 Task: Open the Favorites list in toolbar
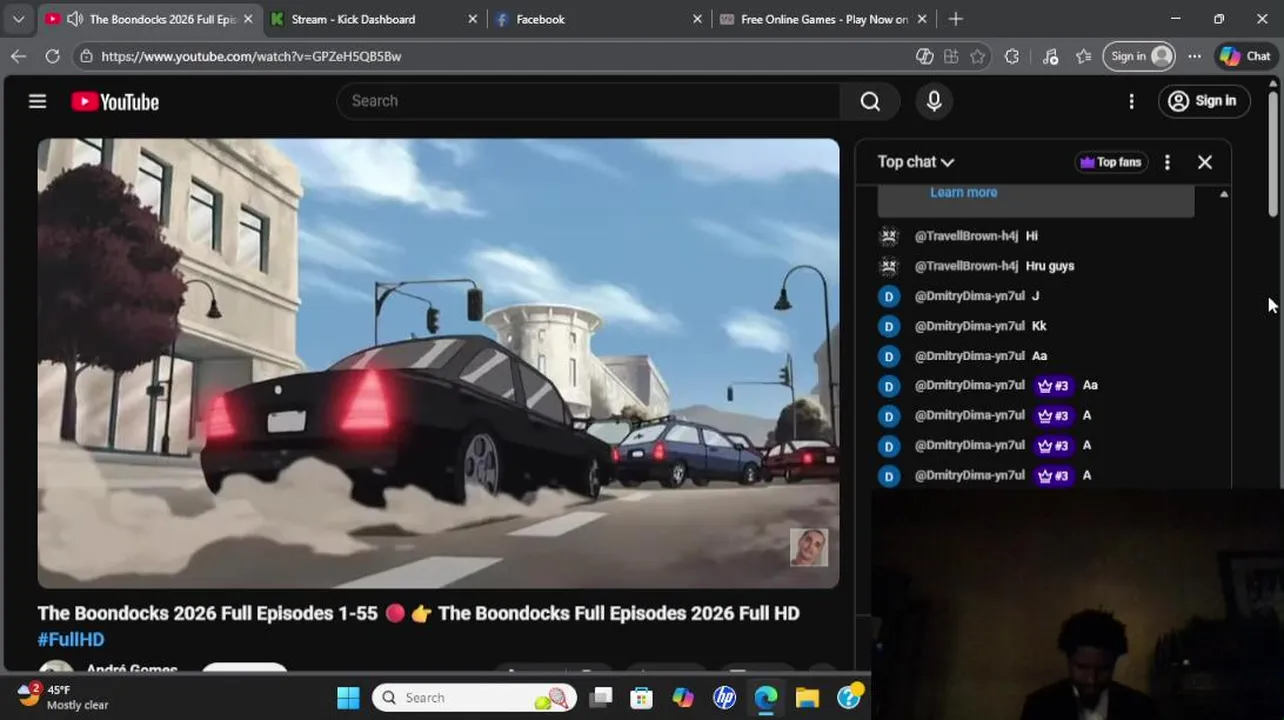click(1083, 56)
